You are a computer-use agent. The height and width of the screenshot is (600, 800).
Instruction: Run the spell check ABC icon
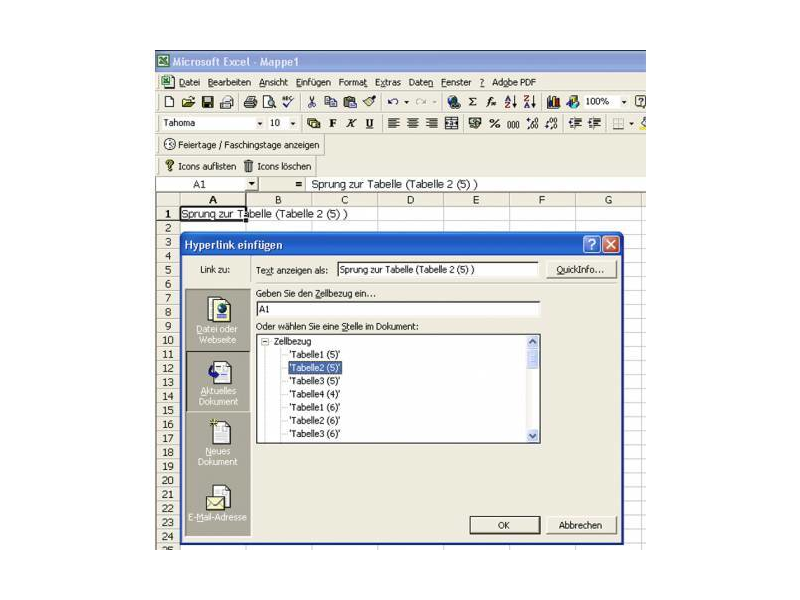288,102
